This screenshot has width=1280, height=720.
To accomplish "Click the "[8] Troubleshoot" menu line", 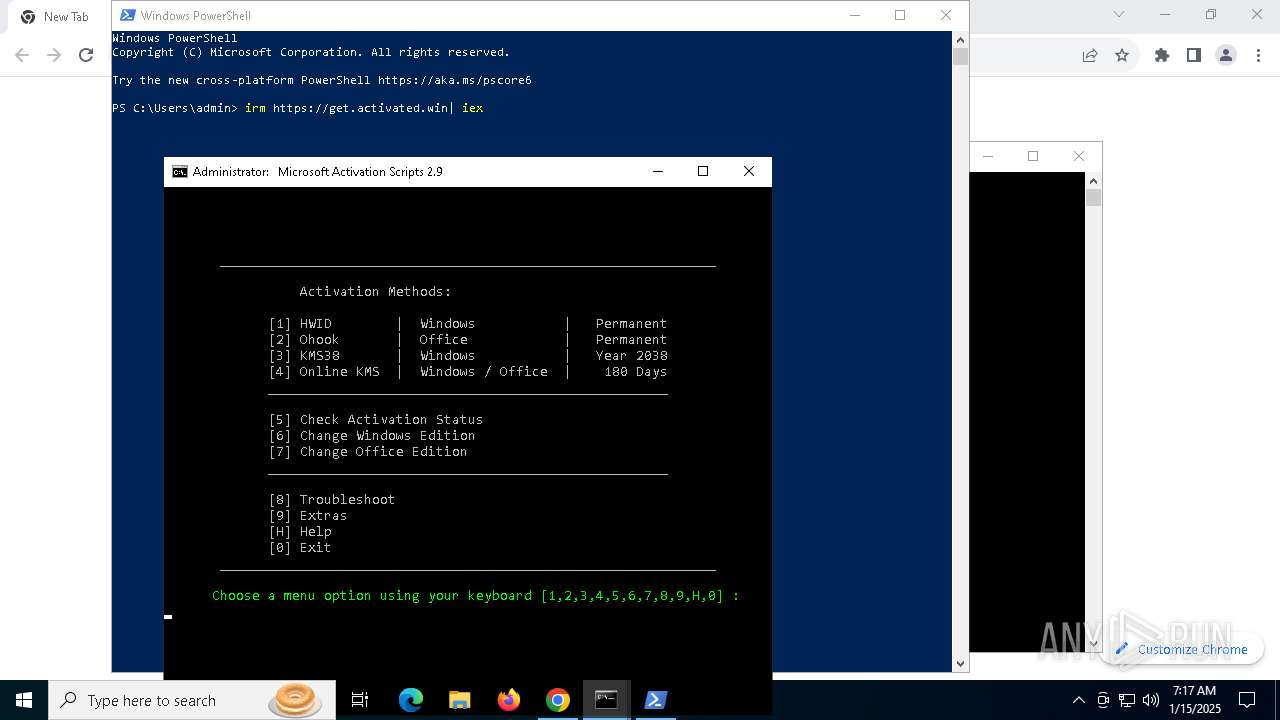I will [x=332, y=500].
